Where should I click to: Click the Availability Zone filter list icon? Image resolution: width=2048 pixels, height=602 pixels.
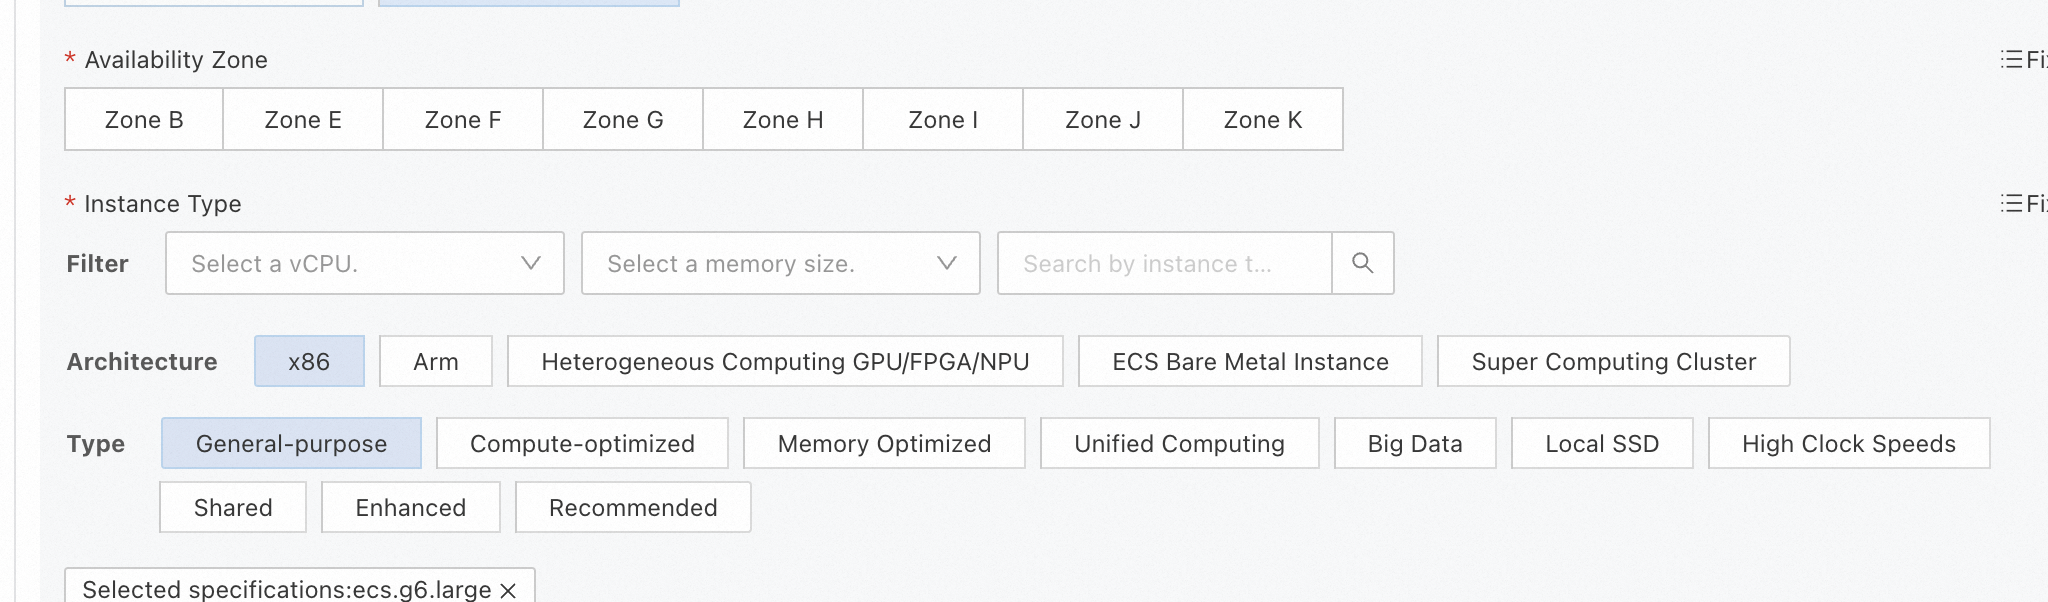[x=2012, y=59]
